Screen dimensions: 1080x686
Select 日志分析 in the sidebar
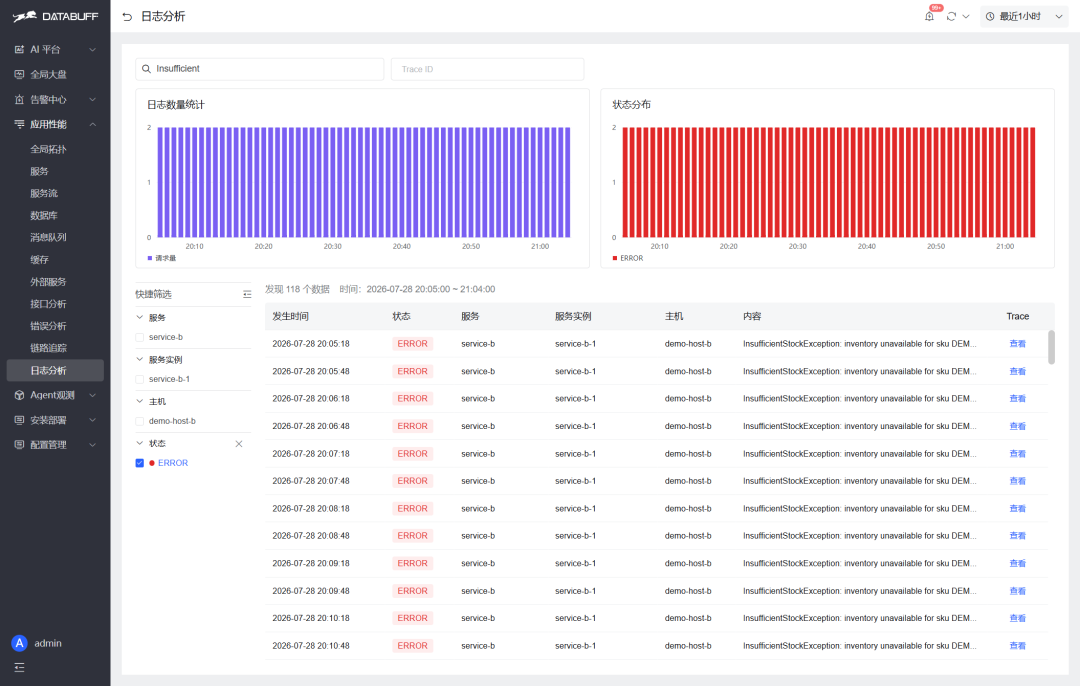[55, 371]
